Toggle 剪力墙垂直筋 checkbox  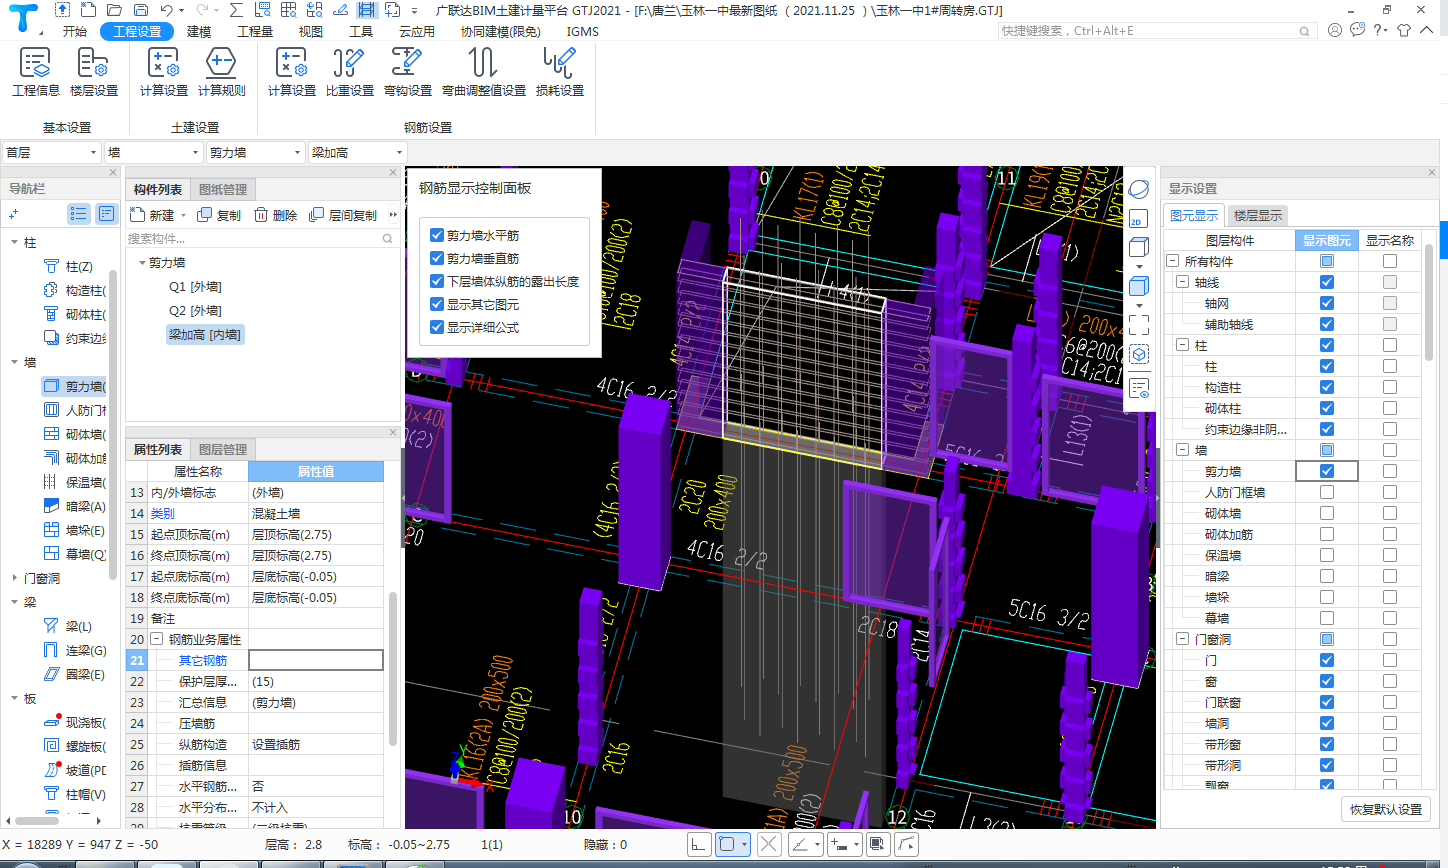point(437,258)
